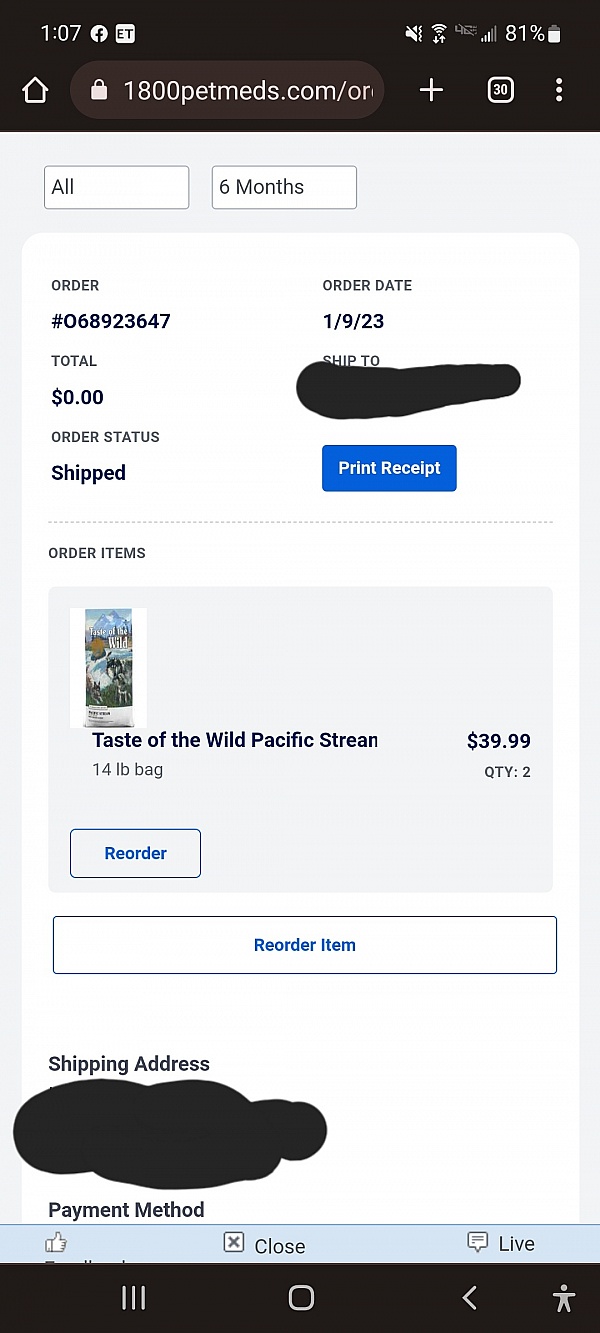This screenshot has width=600, height=1333.
Task: Open Live chat from the bottom bar
Action: [502, 1244]
